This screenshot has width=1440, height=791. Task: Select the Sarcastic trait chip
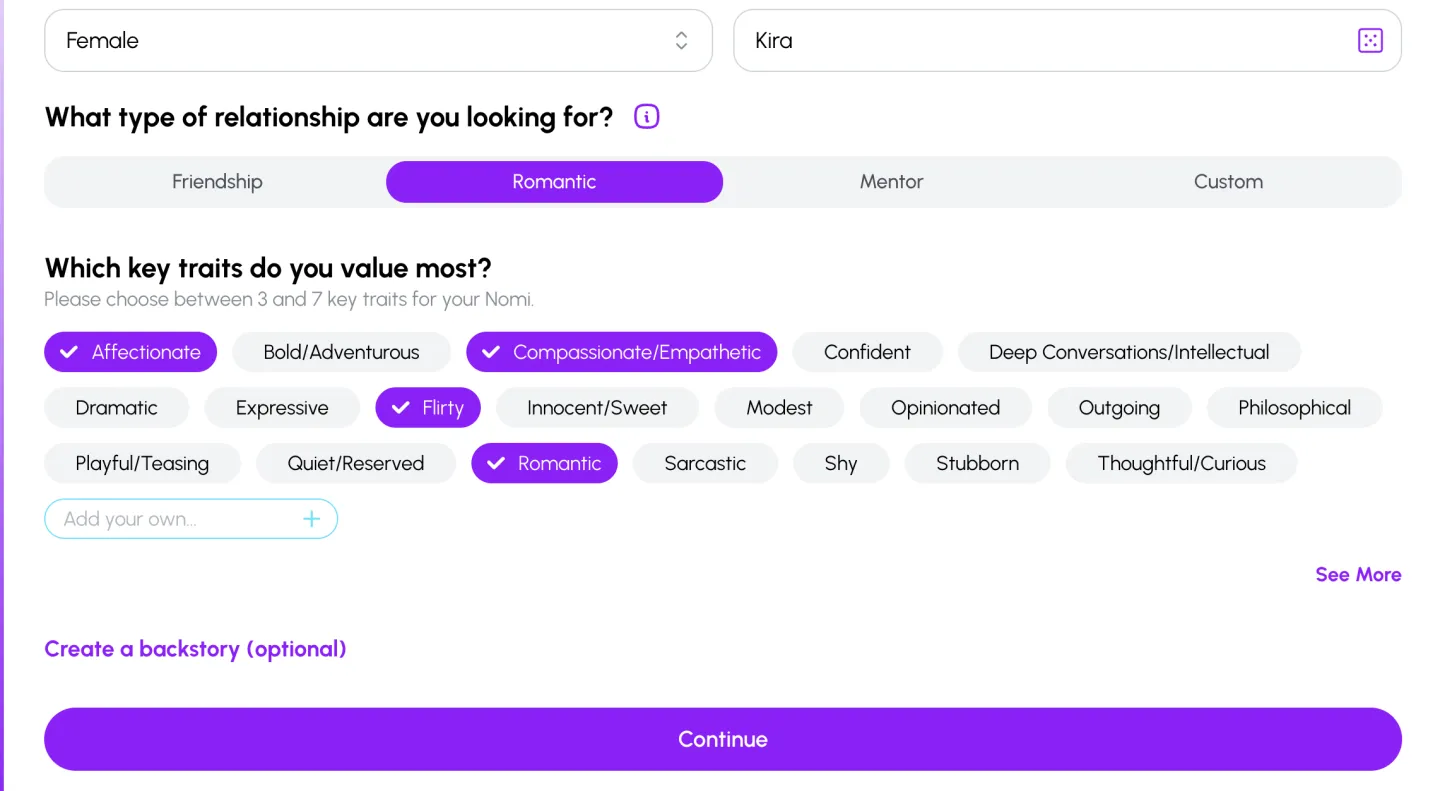[705, 464]
